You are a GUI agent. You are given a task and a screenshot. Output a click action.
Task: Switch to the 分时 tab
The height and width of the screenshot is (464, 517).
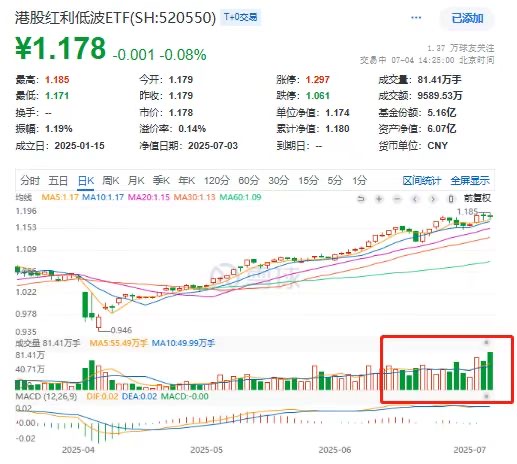click(x=30, y=181)
